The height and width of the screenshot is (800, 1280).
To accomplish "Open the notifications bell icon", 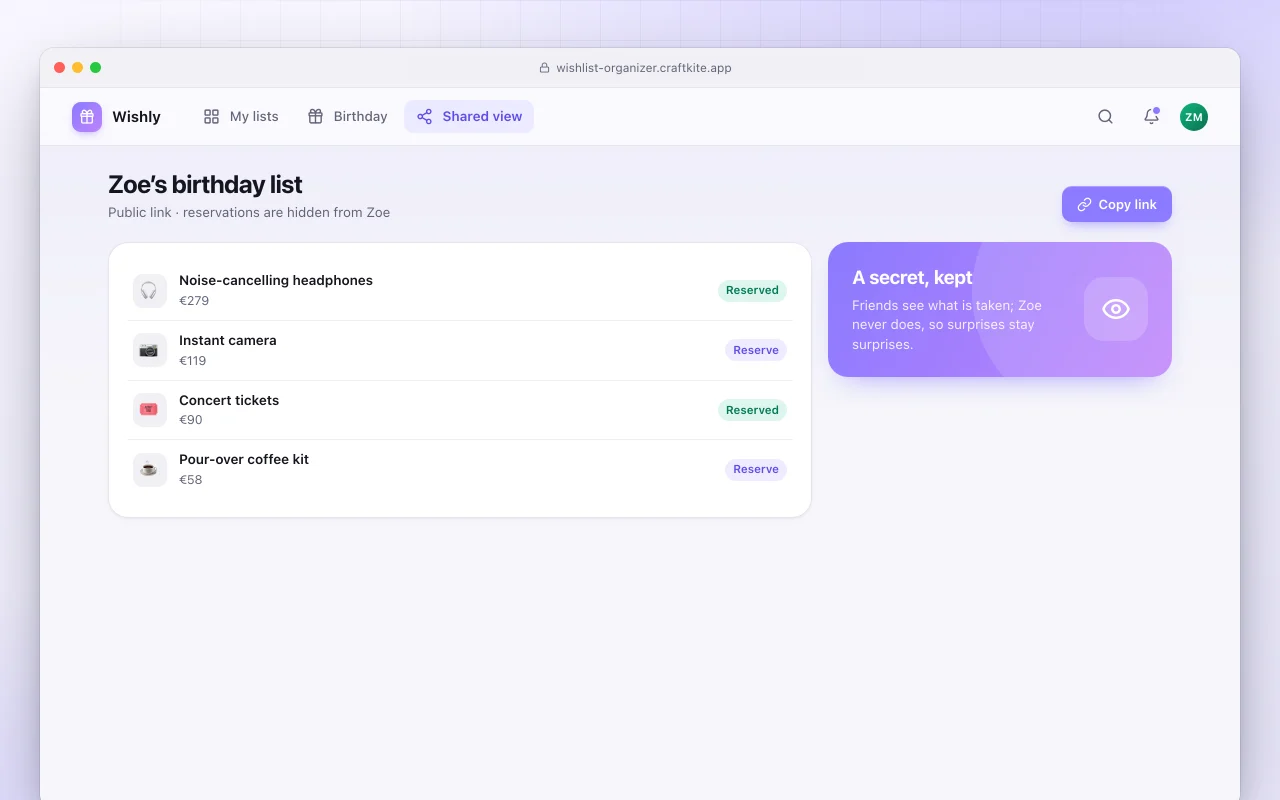I will click(x=1151, y=117).
